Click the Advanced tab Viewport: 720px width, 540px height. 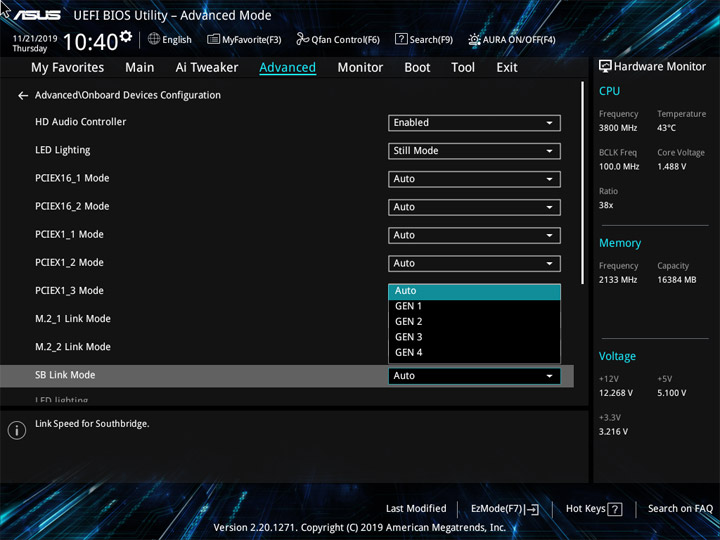[287, 68]
